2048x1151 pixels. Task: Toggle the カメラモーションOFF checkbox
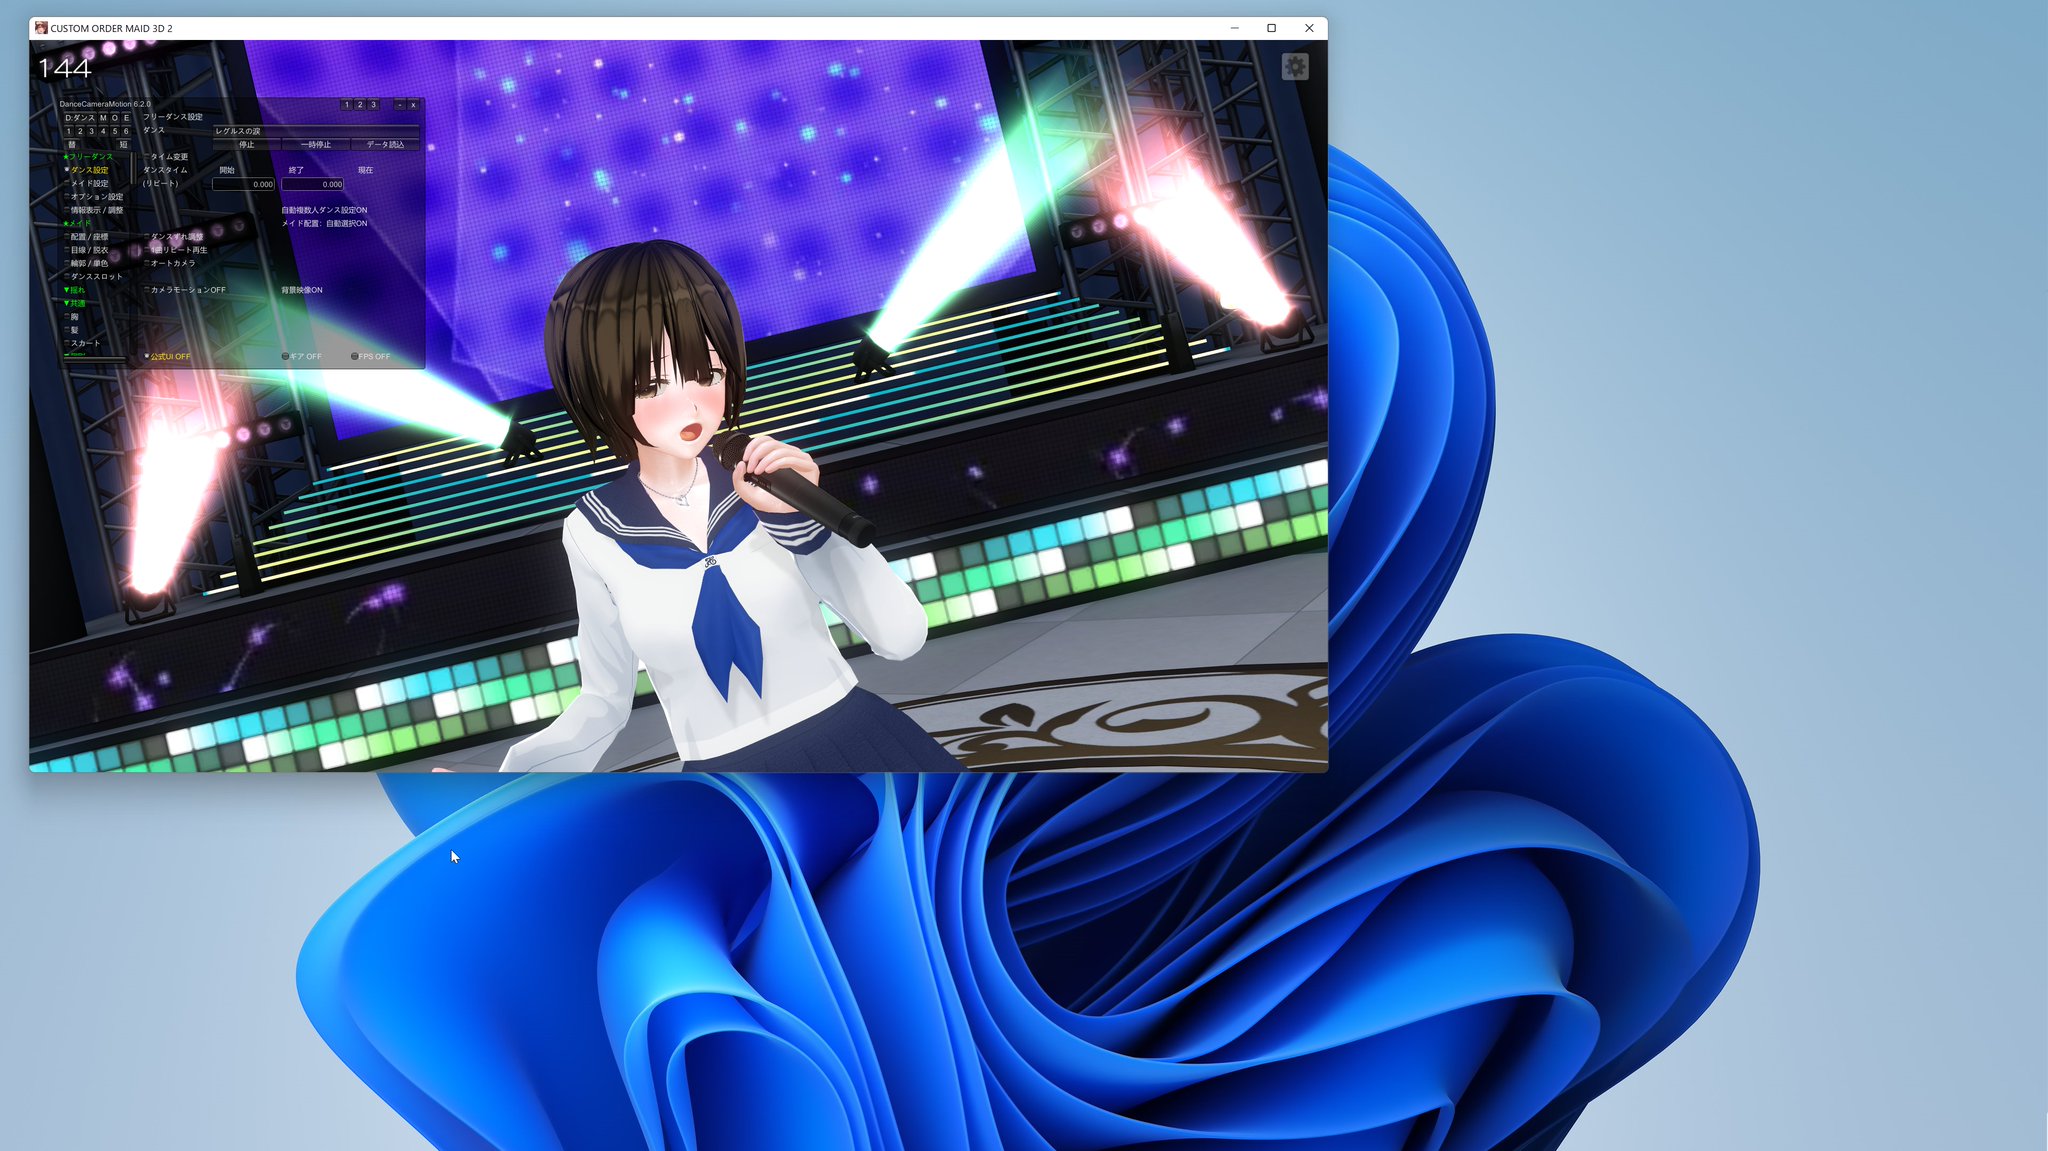click(146, 290)
